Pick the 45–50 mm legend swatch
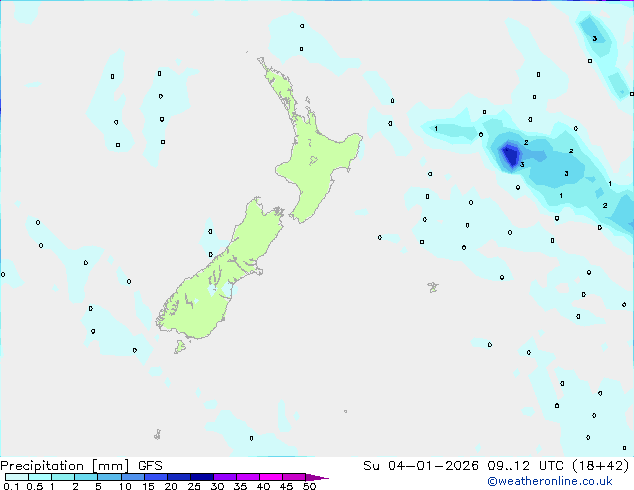The image size is (634, 490). (x=294, y=477)
